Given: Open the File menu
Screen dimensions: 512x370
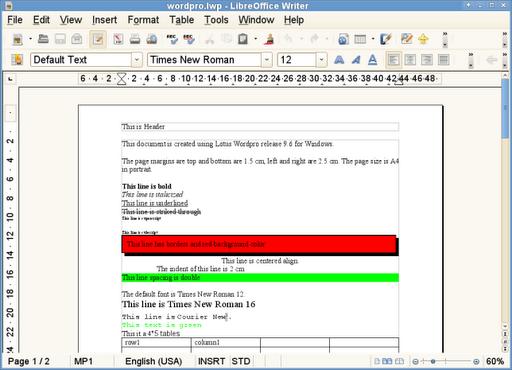Looking at the screenshot, I should 15,20.
